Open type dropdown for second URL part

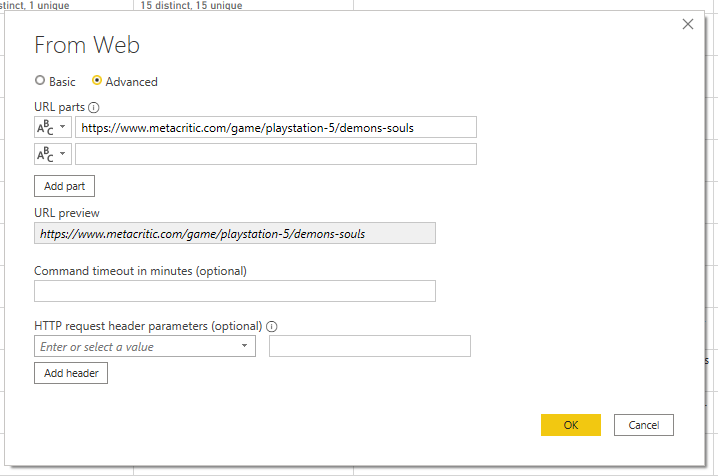point(53,154)
